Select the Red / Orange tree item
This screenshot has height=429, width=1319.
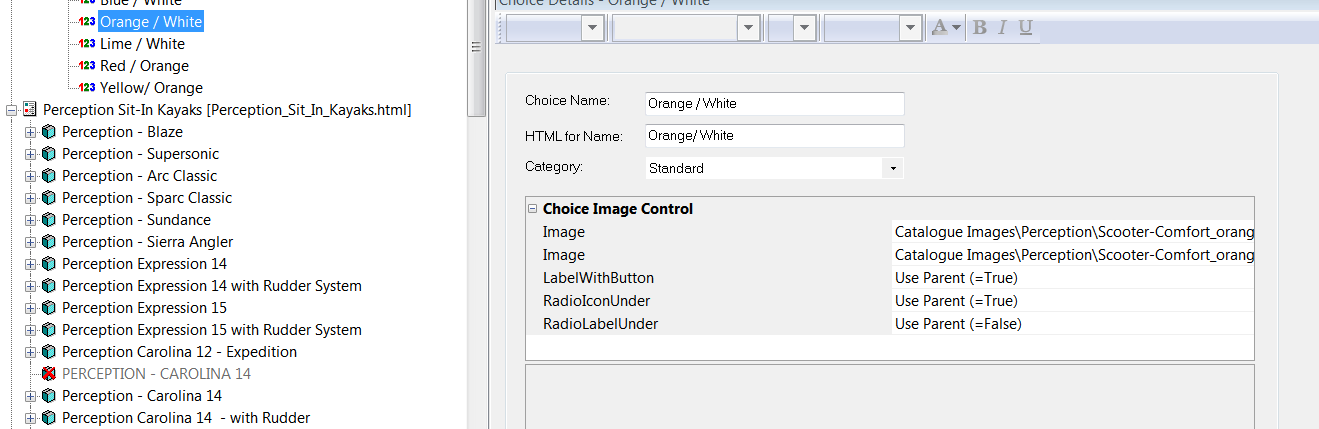(x=144, y=66)
